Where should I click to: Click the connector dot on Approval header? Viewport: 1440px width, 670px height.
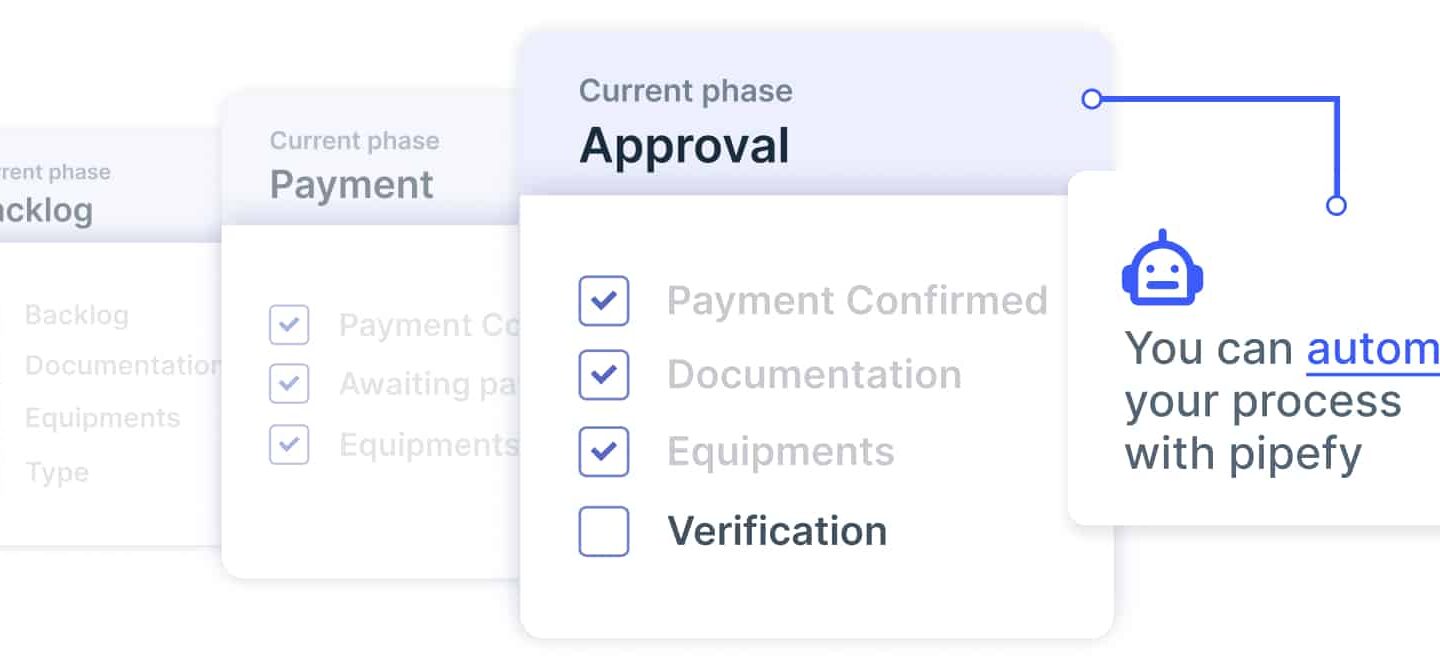coord(1092,99)
